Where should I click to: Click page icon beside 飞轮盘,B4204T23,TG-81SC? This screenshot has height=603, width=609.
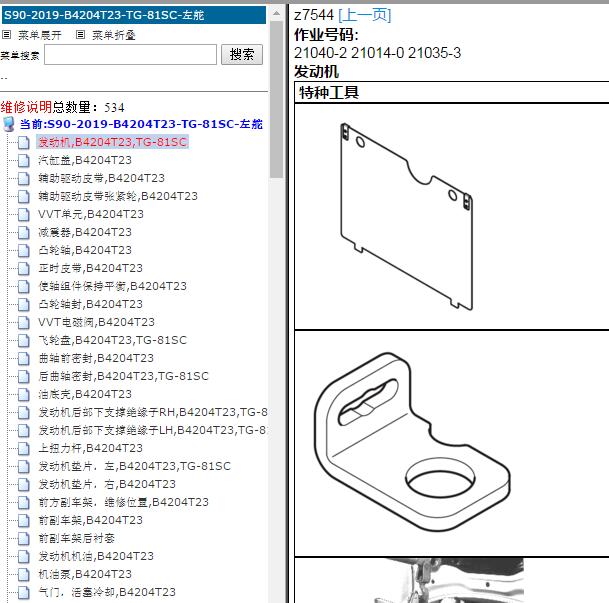click(x=24, y=340)
